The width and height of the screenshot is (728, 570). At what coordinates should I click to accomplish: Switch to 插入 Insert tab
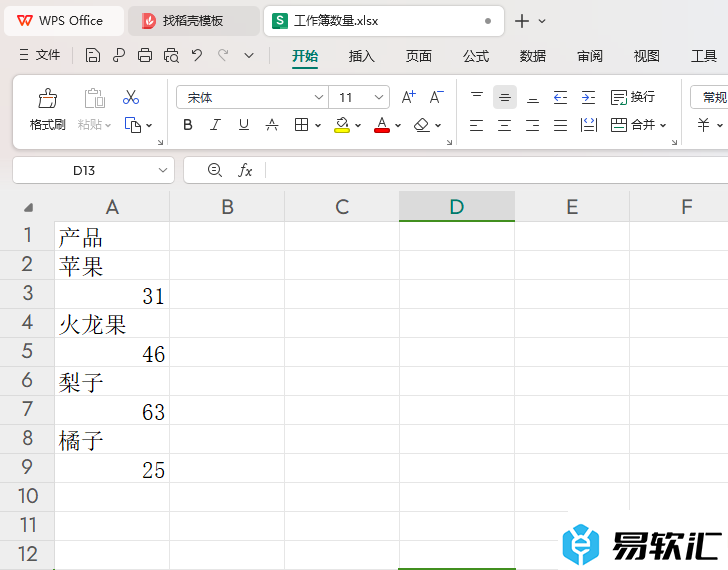[x=362, y=56]
